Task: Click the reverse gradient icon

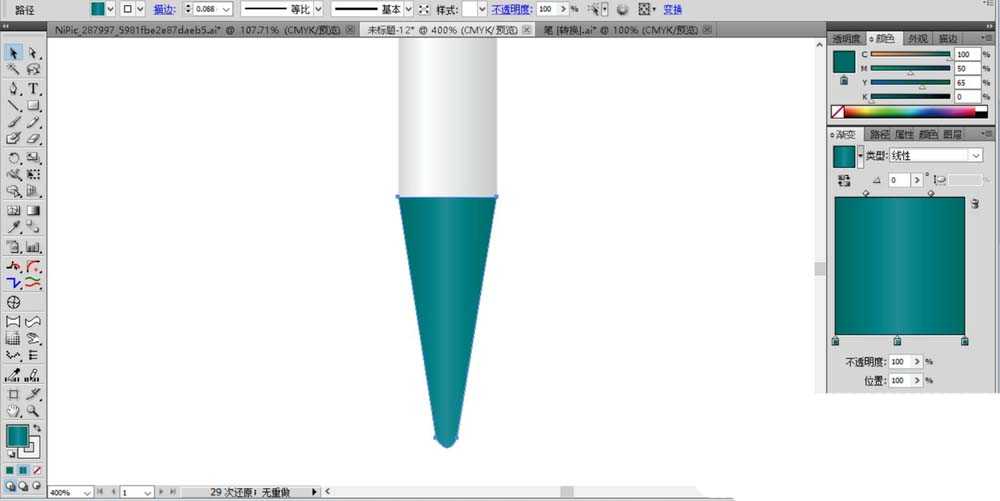Action: click(x=844, y=180)
